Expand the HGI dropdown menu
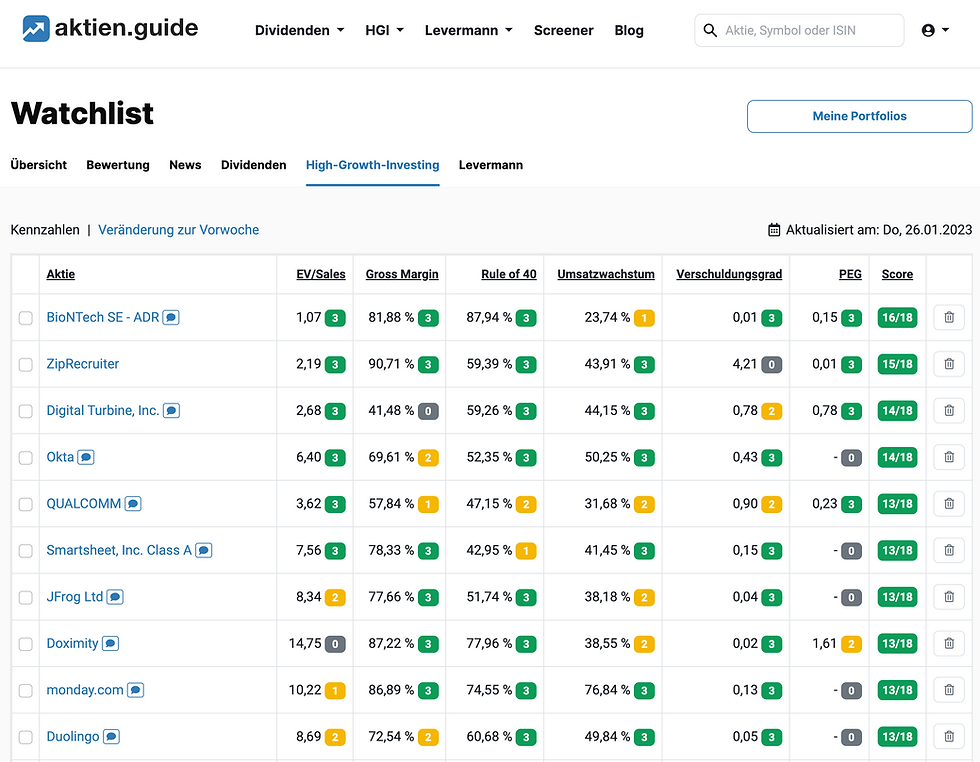 (384, 30)
